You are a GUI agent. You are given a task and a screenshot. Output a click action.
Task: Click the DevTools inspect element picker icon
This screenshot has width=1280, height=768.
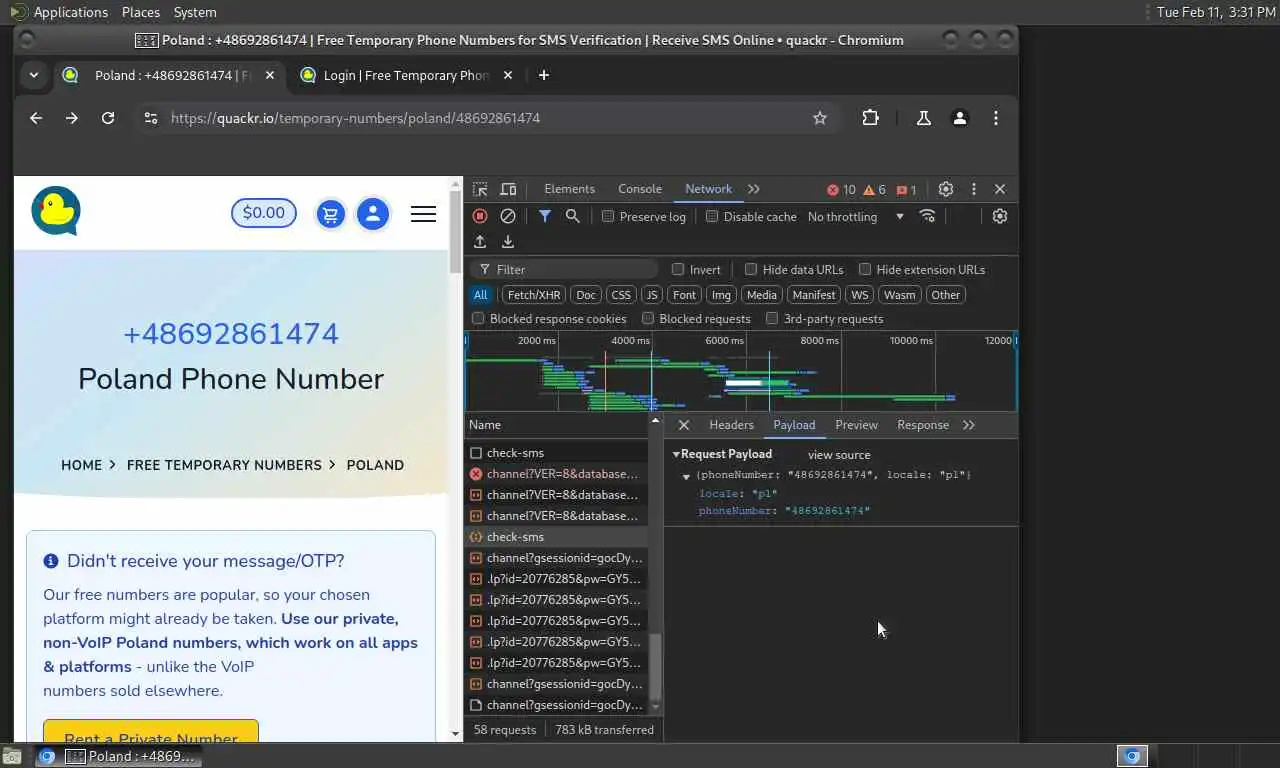coord(480,189)
